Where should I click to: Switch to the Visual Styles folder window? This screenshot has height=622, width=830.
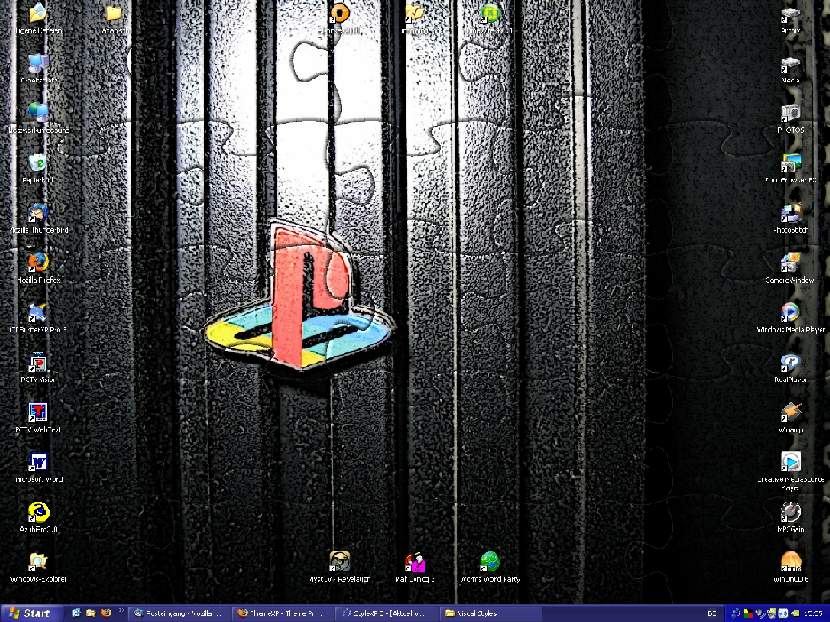(490, 614)
